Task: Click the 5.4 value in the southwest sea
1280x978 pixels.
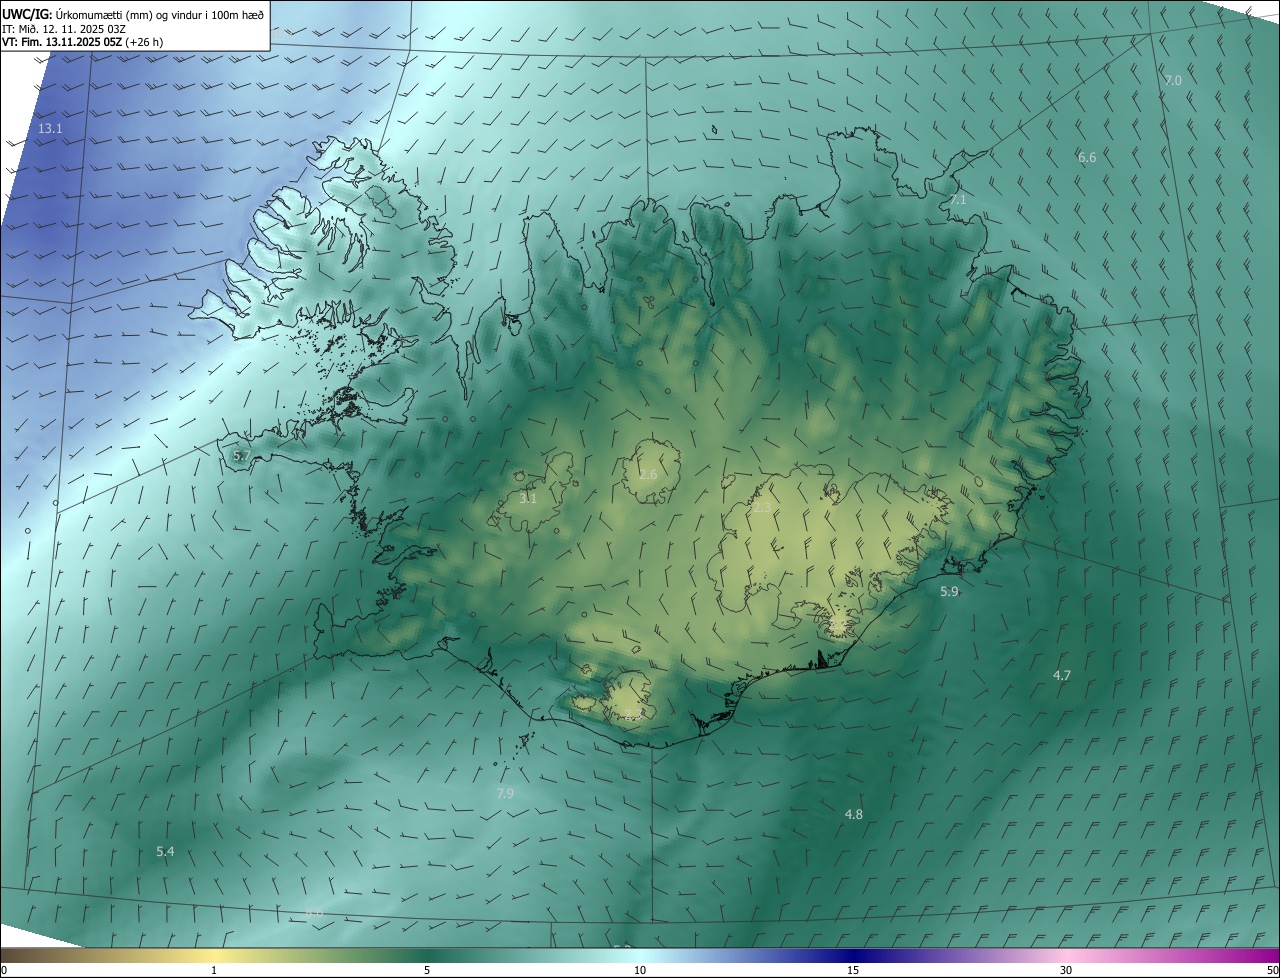Action: tap(165, 852)
